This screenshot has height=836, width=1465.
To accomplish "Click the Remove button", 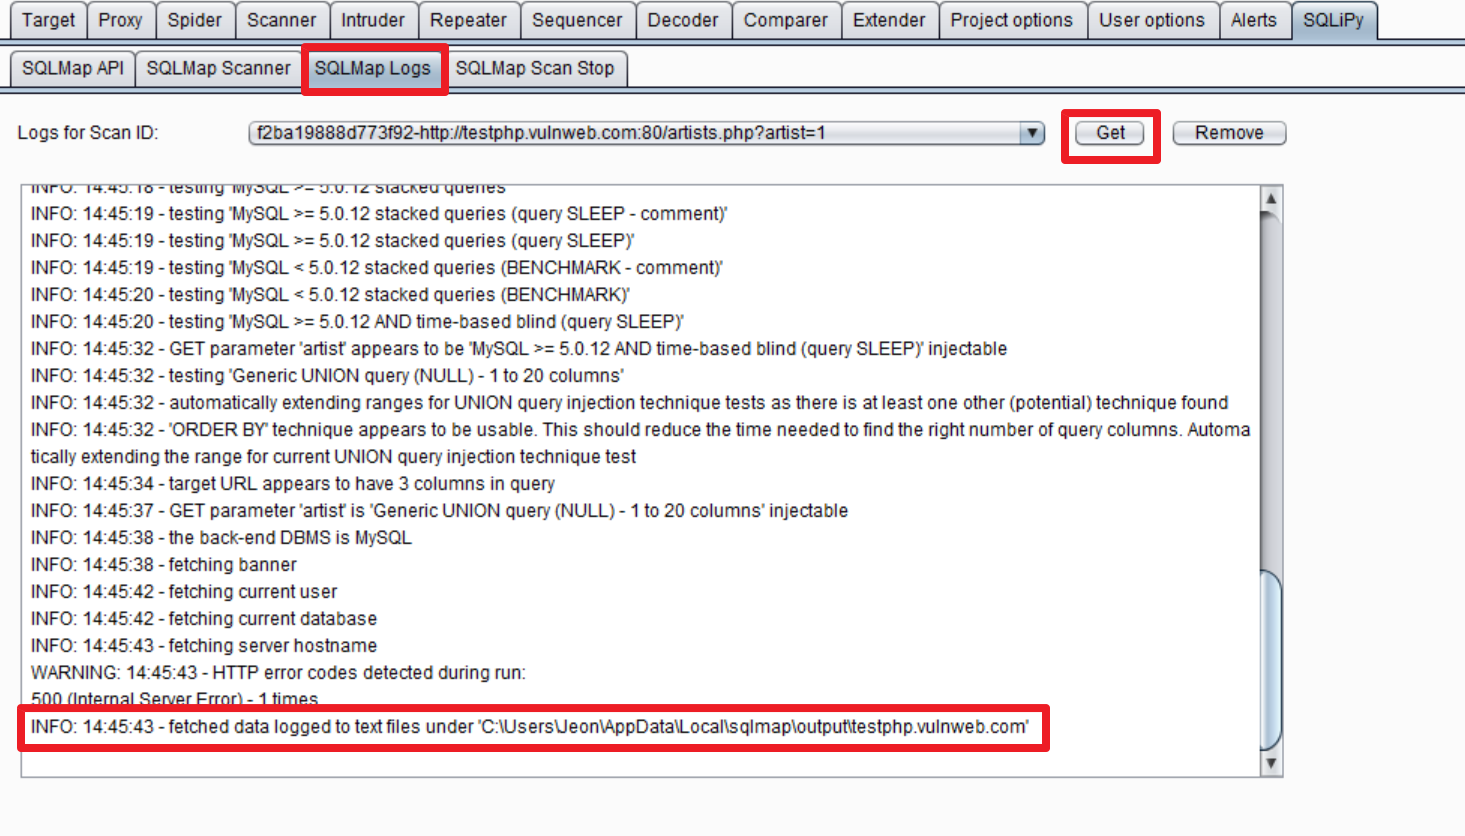I will click(x=1229, y=133).
